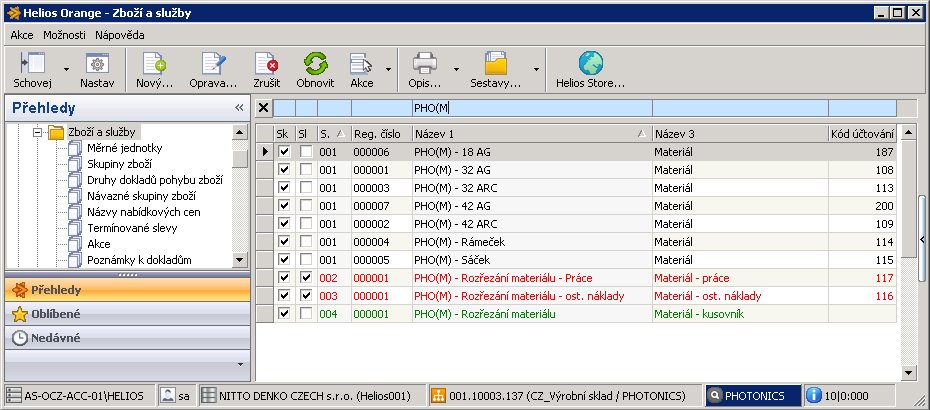Clear filter with the X icon
This screenshot has width=930, height=410.
264,108
